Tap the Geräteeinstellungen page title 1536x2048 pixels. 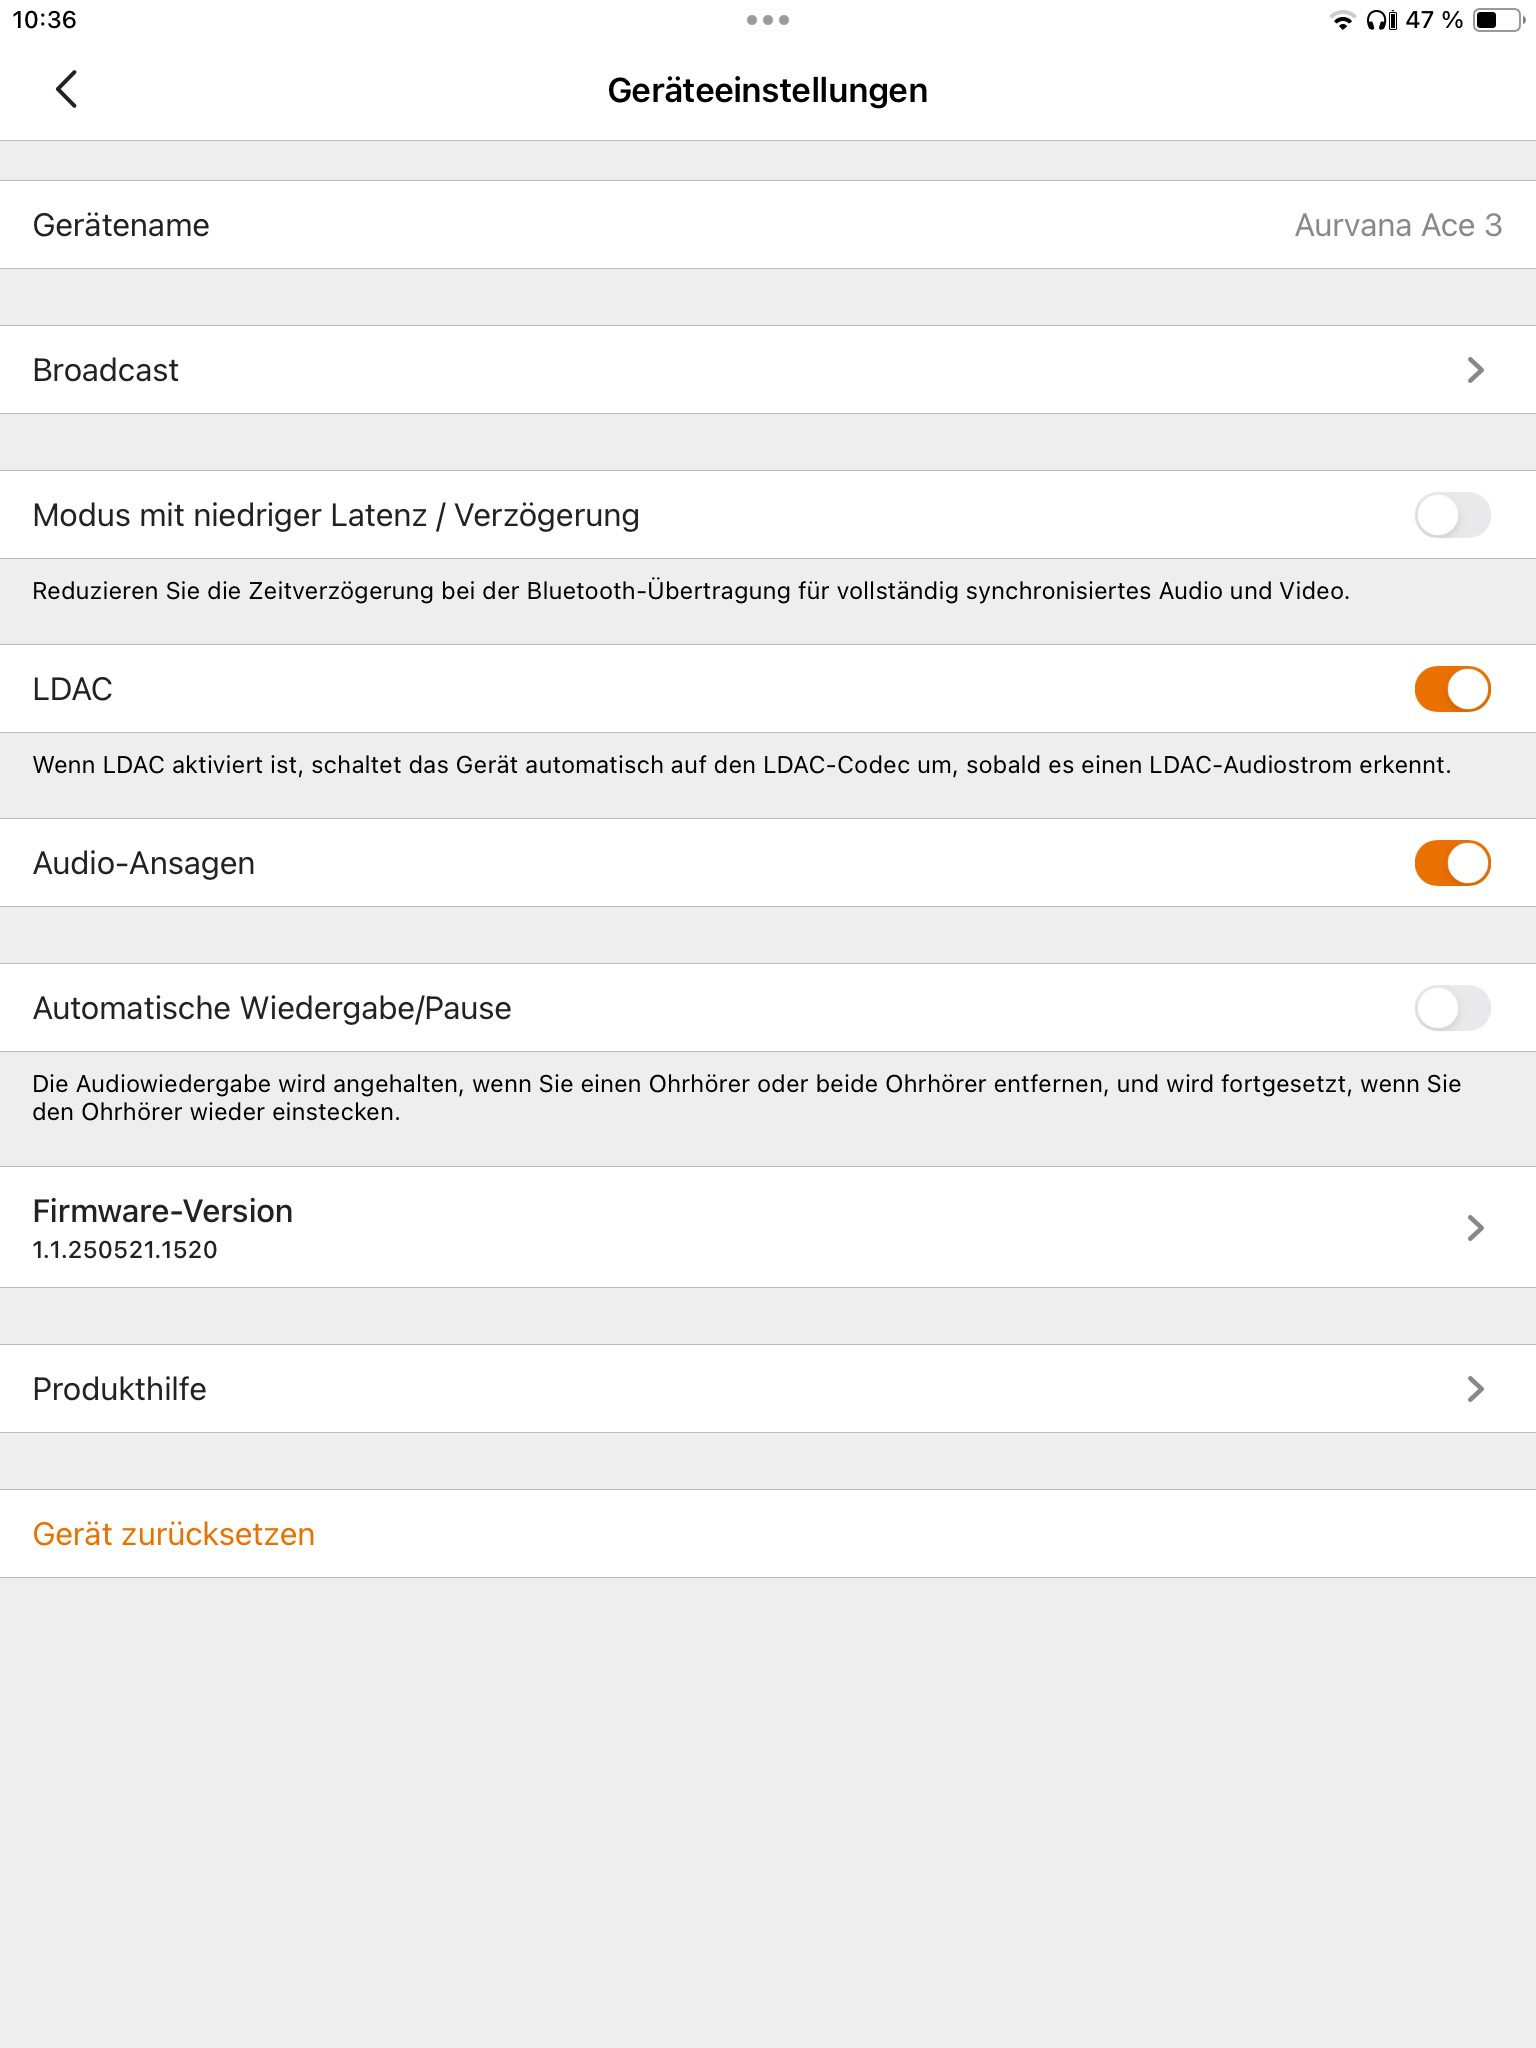(767, 91)
